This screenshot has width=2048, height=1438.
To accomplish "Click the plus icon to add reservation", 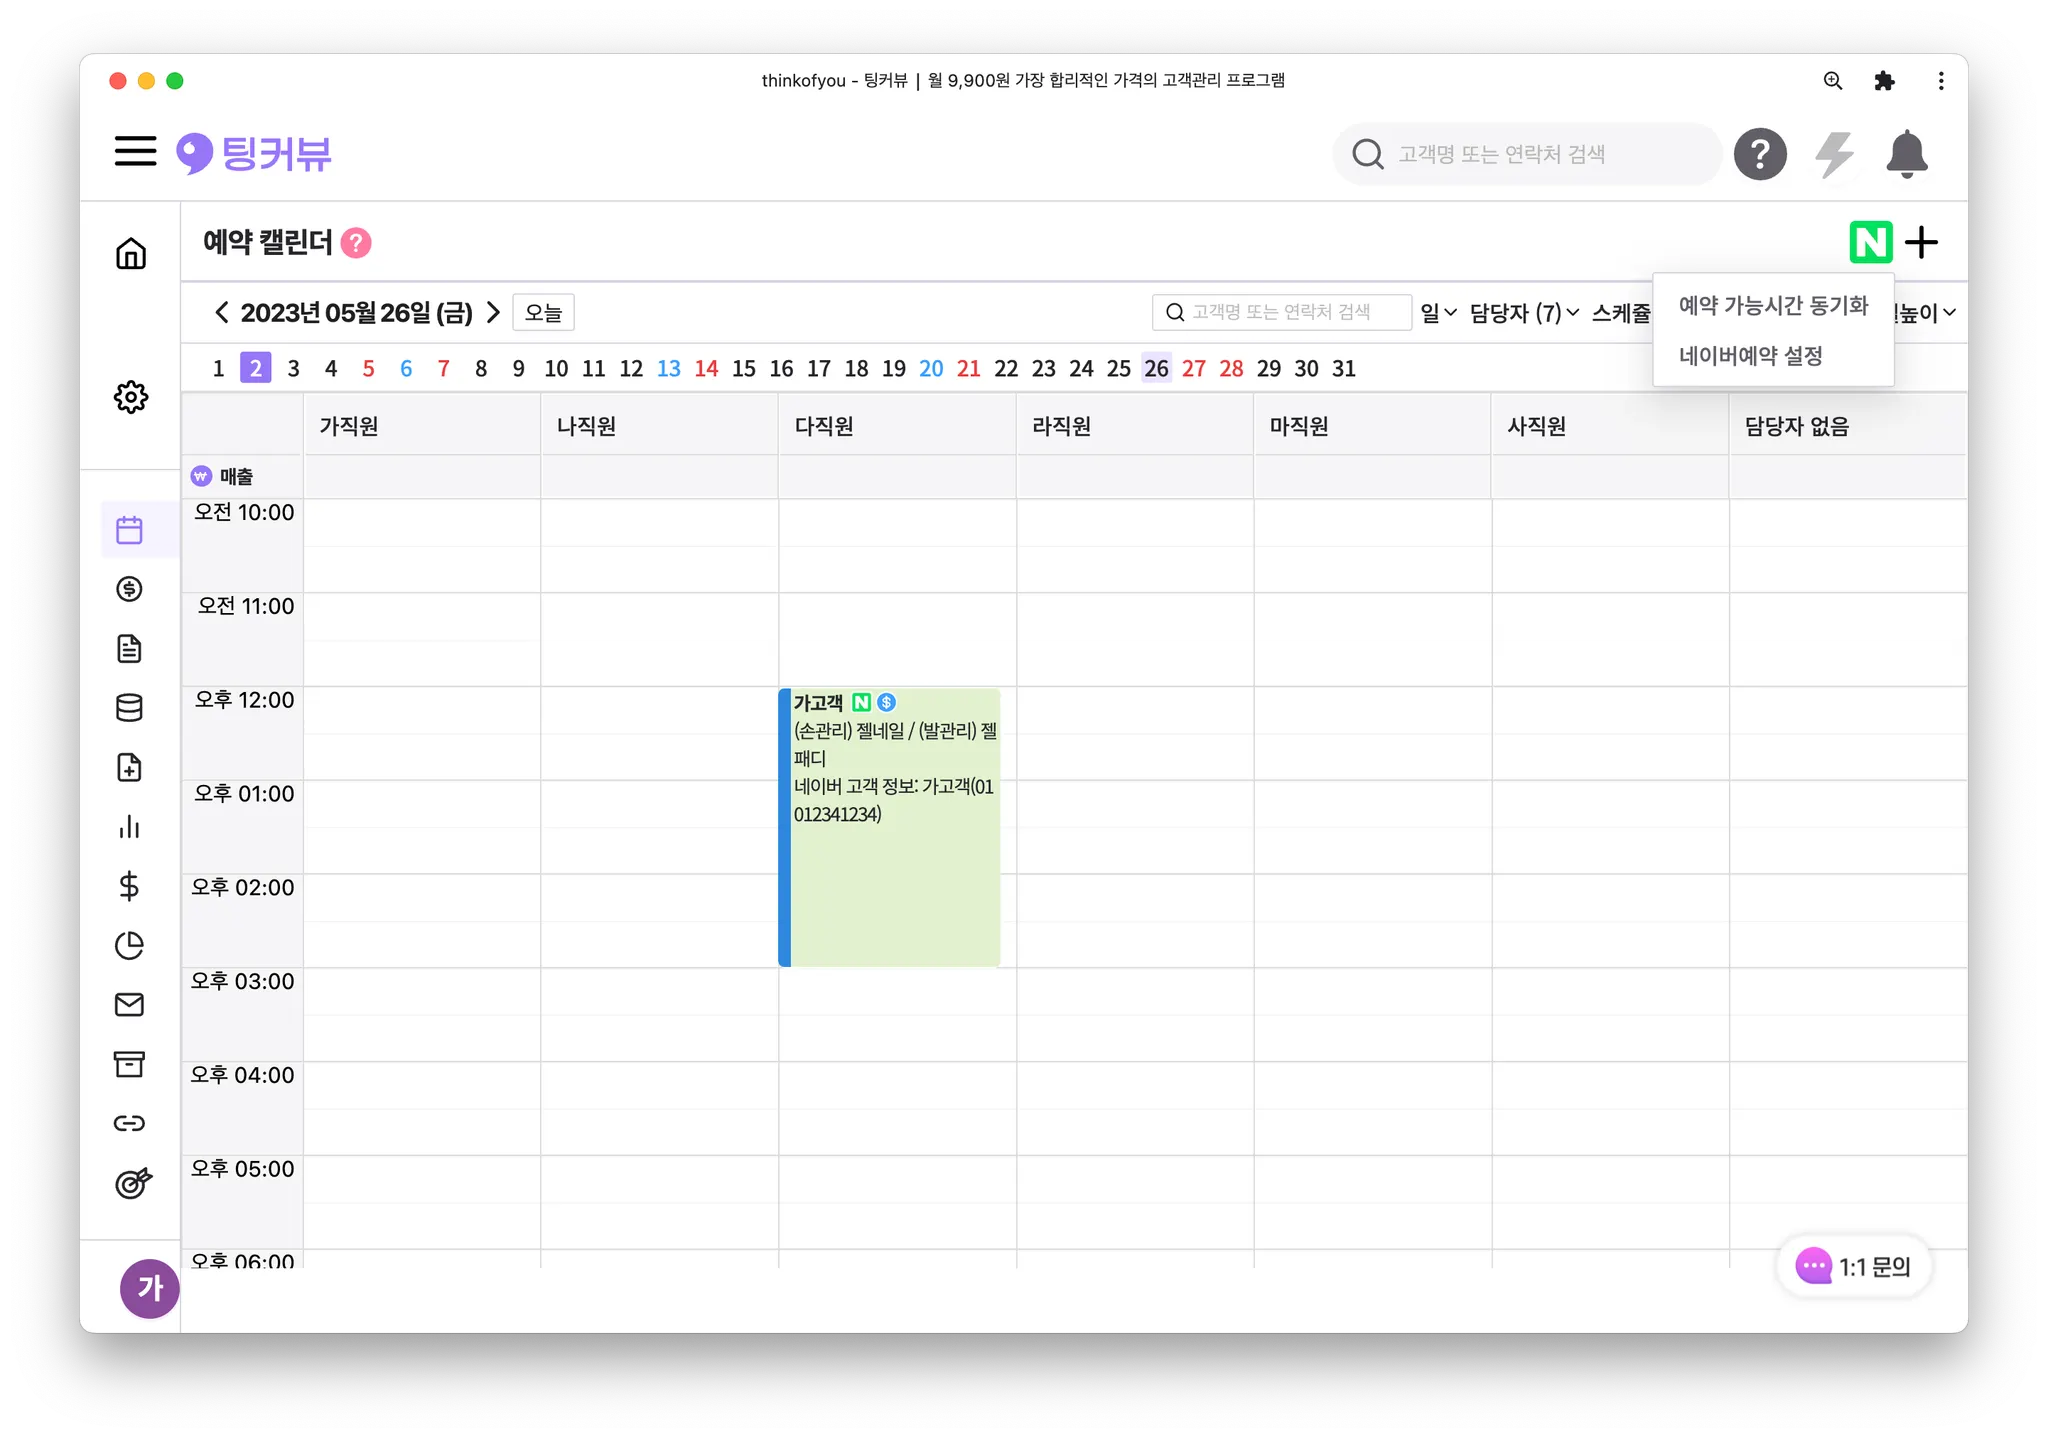I will pyautogui.click(x=1921, y=242).
